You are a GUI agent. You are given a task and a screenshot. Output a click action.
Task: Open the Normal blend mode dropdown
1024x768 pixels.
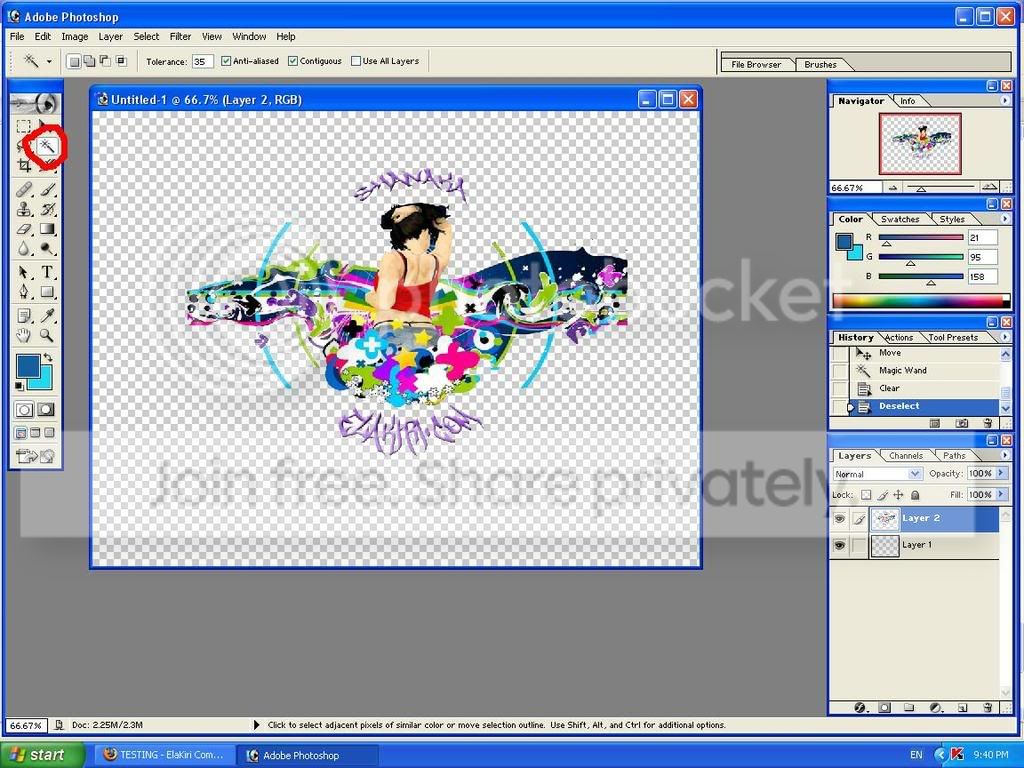(x=877, y=474)
